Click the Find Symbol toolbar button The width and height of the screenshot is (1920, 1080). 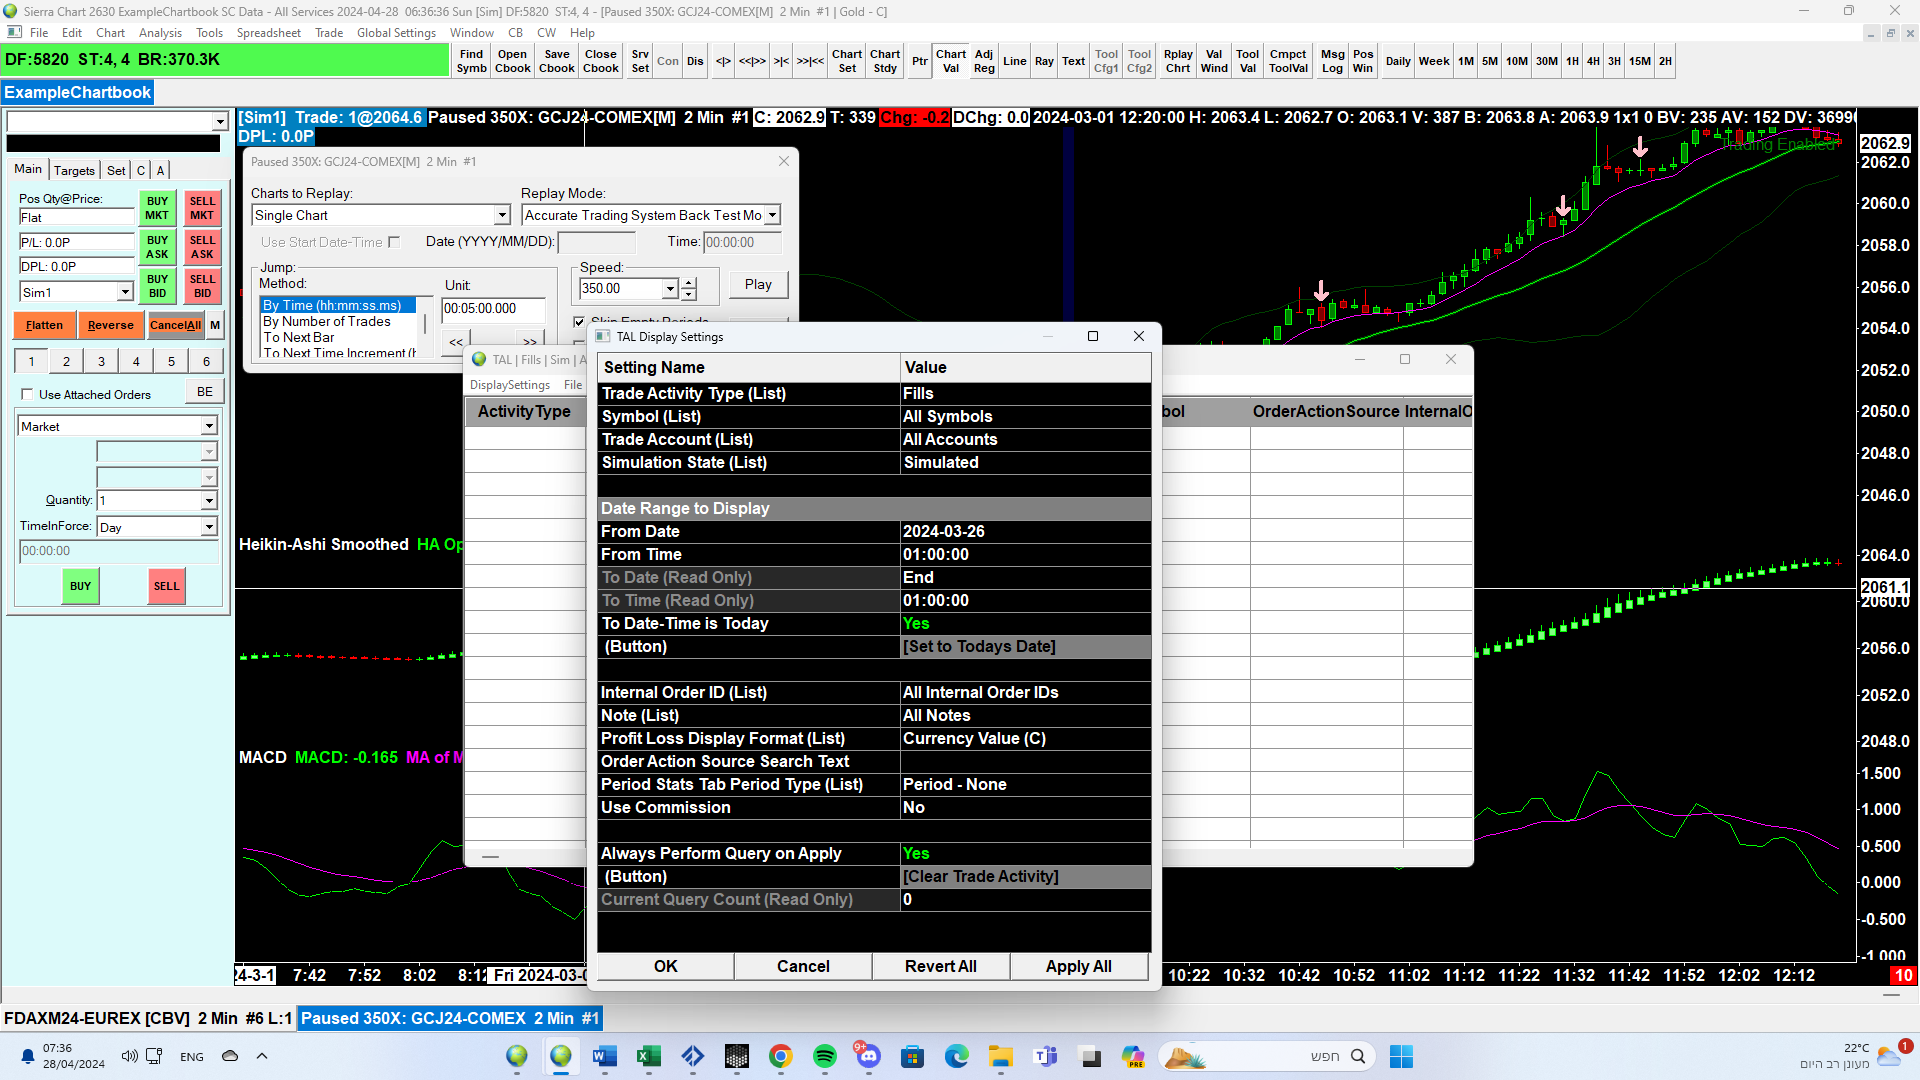[x=471, y=61]
